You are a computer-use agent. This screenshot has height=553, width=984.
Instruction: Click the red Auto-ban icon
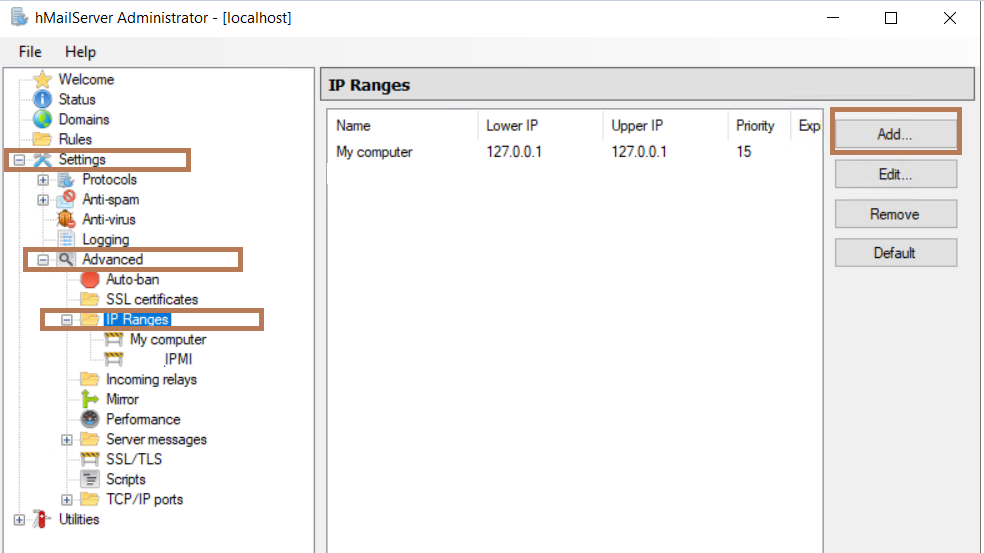pos(90,279)
